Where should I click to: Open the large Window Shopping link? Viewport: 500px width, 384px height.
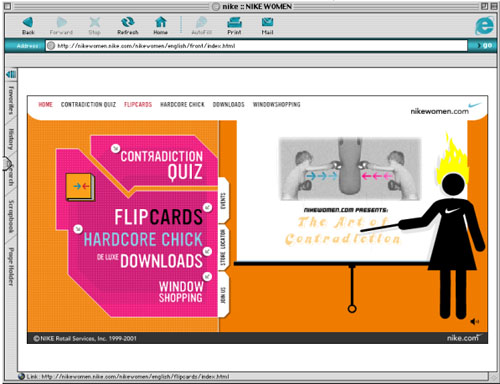coord(181,292)
